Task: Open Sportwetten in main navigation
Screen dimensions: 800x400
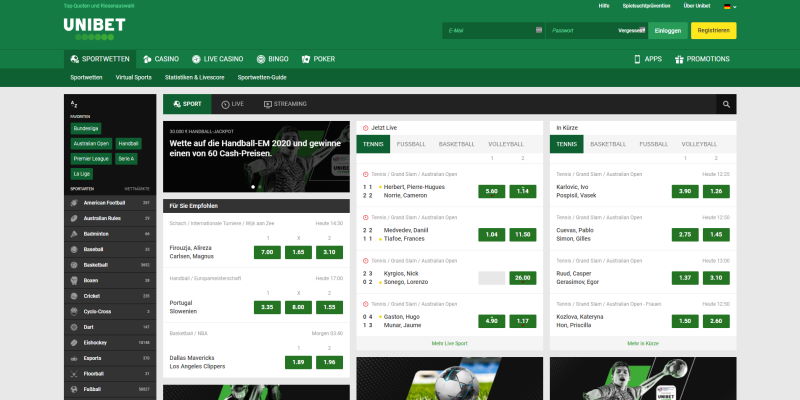Action: click(100, 59)
